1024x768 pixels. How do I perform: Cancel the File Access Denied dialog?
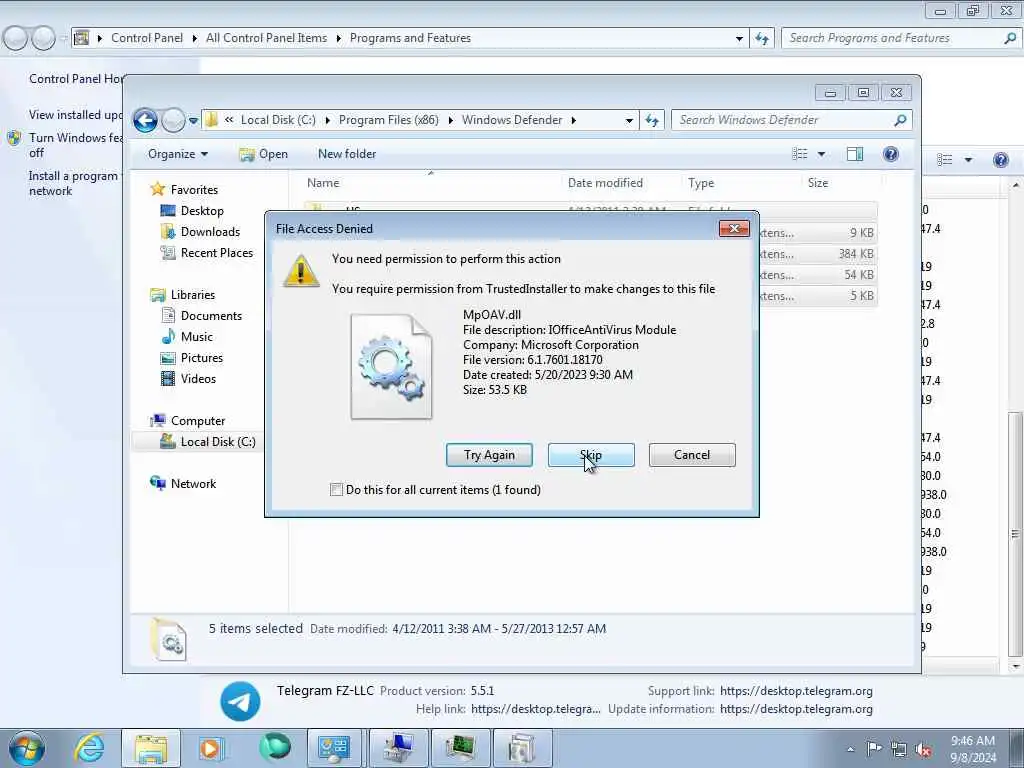pyautogui.click(x=692, y=455)
